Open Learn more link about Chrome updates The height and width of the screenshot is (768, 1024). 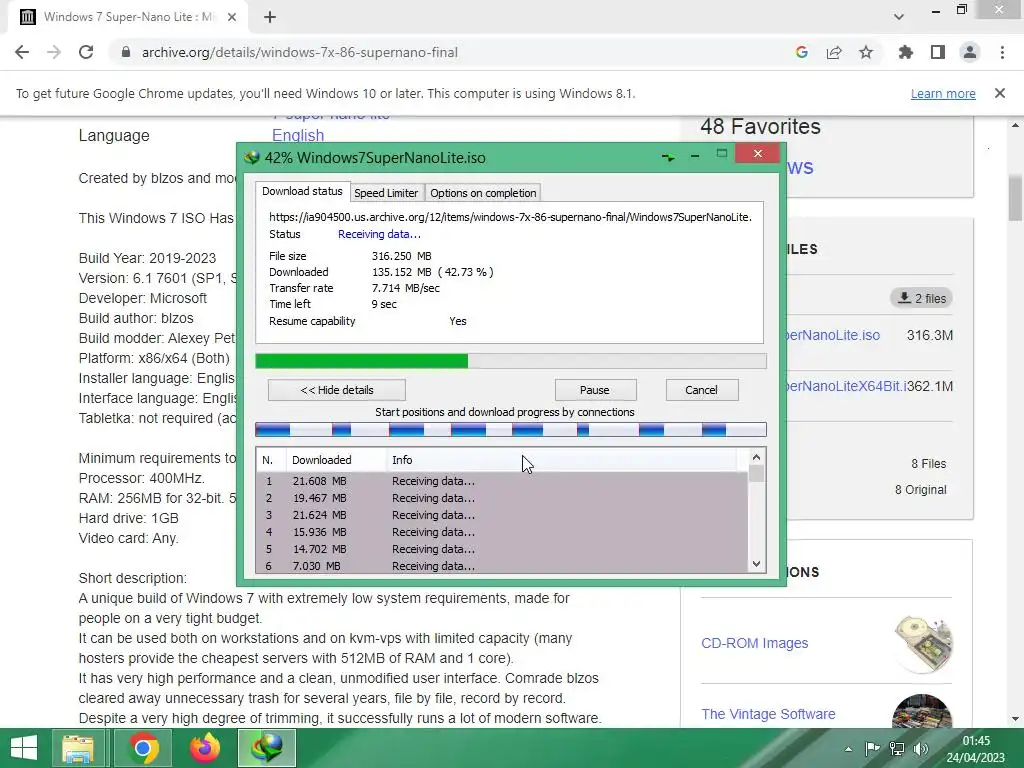[x=943, y=93]
